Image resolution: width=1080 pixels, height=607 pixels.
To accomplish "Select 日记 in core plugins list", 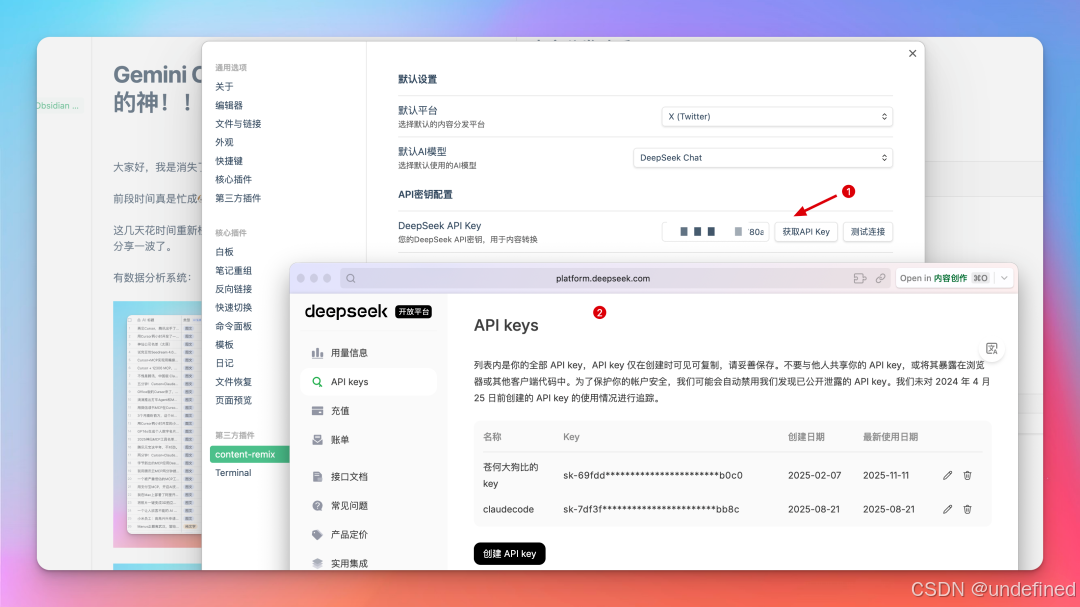I will pyautogui.click(x=224, y=364).
